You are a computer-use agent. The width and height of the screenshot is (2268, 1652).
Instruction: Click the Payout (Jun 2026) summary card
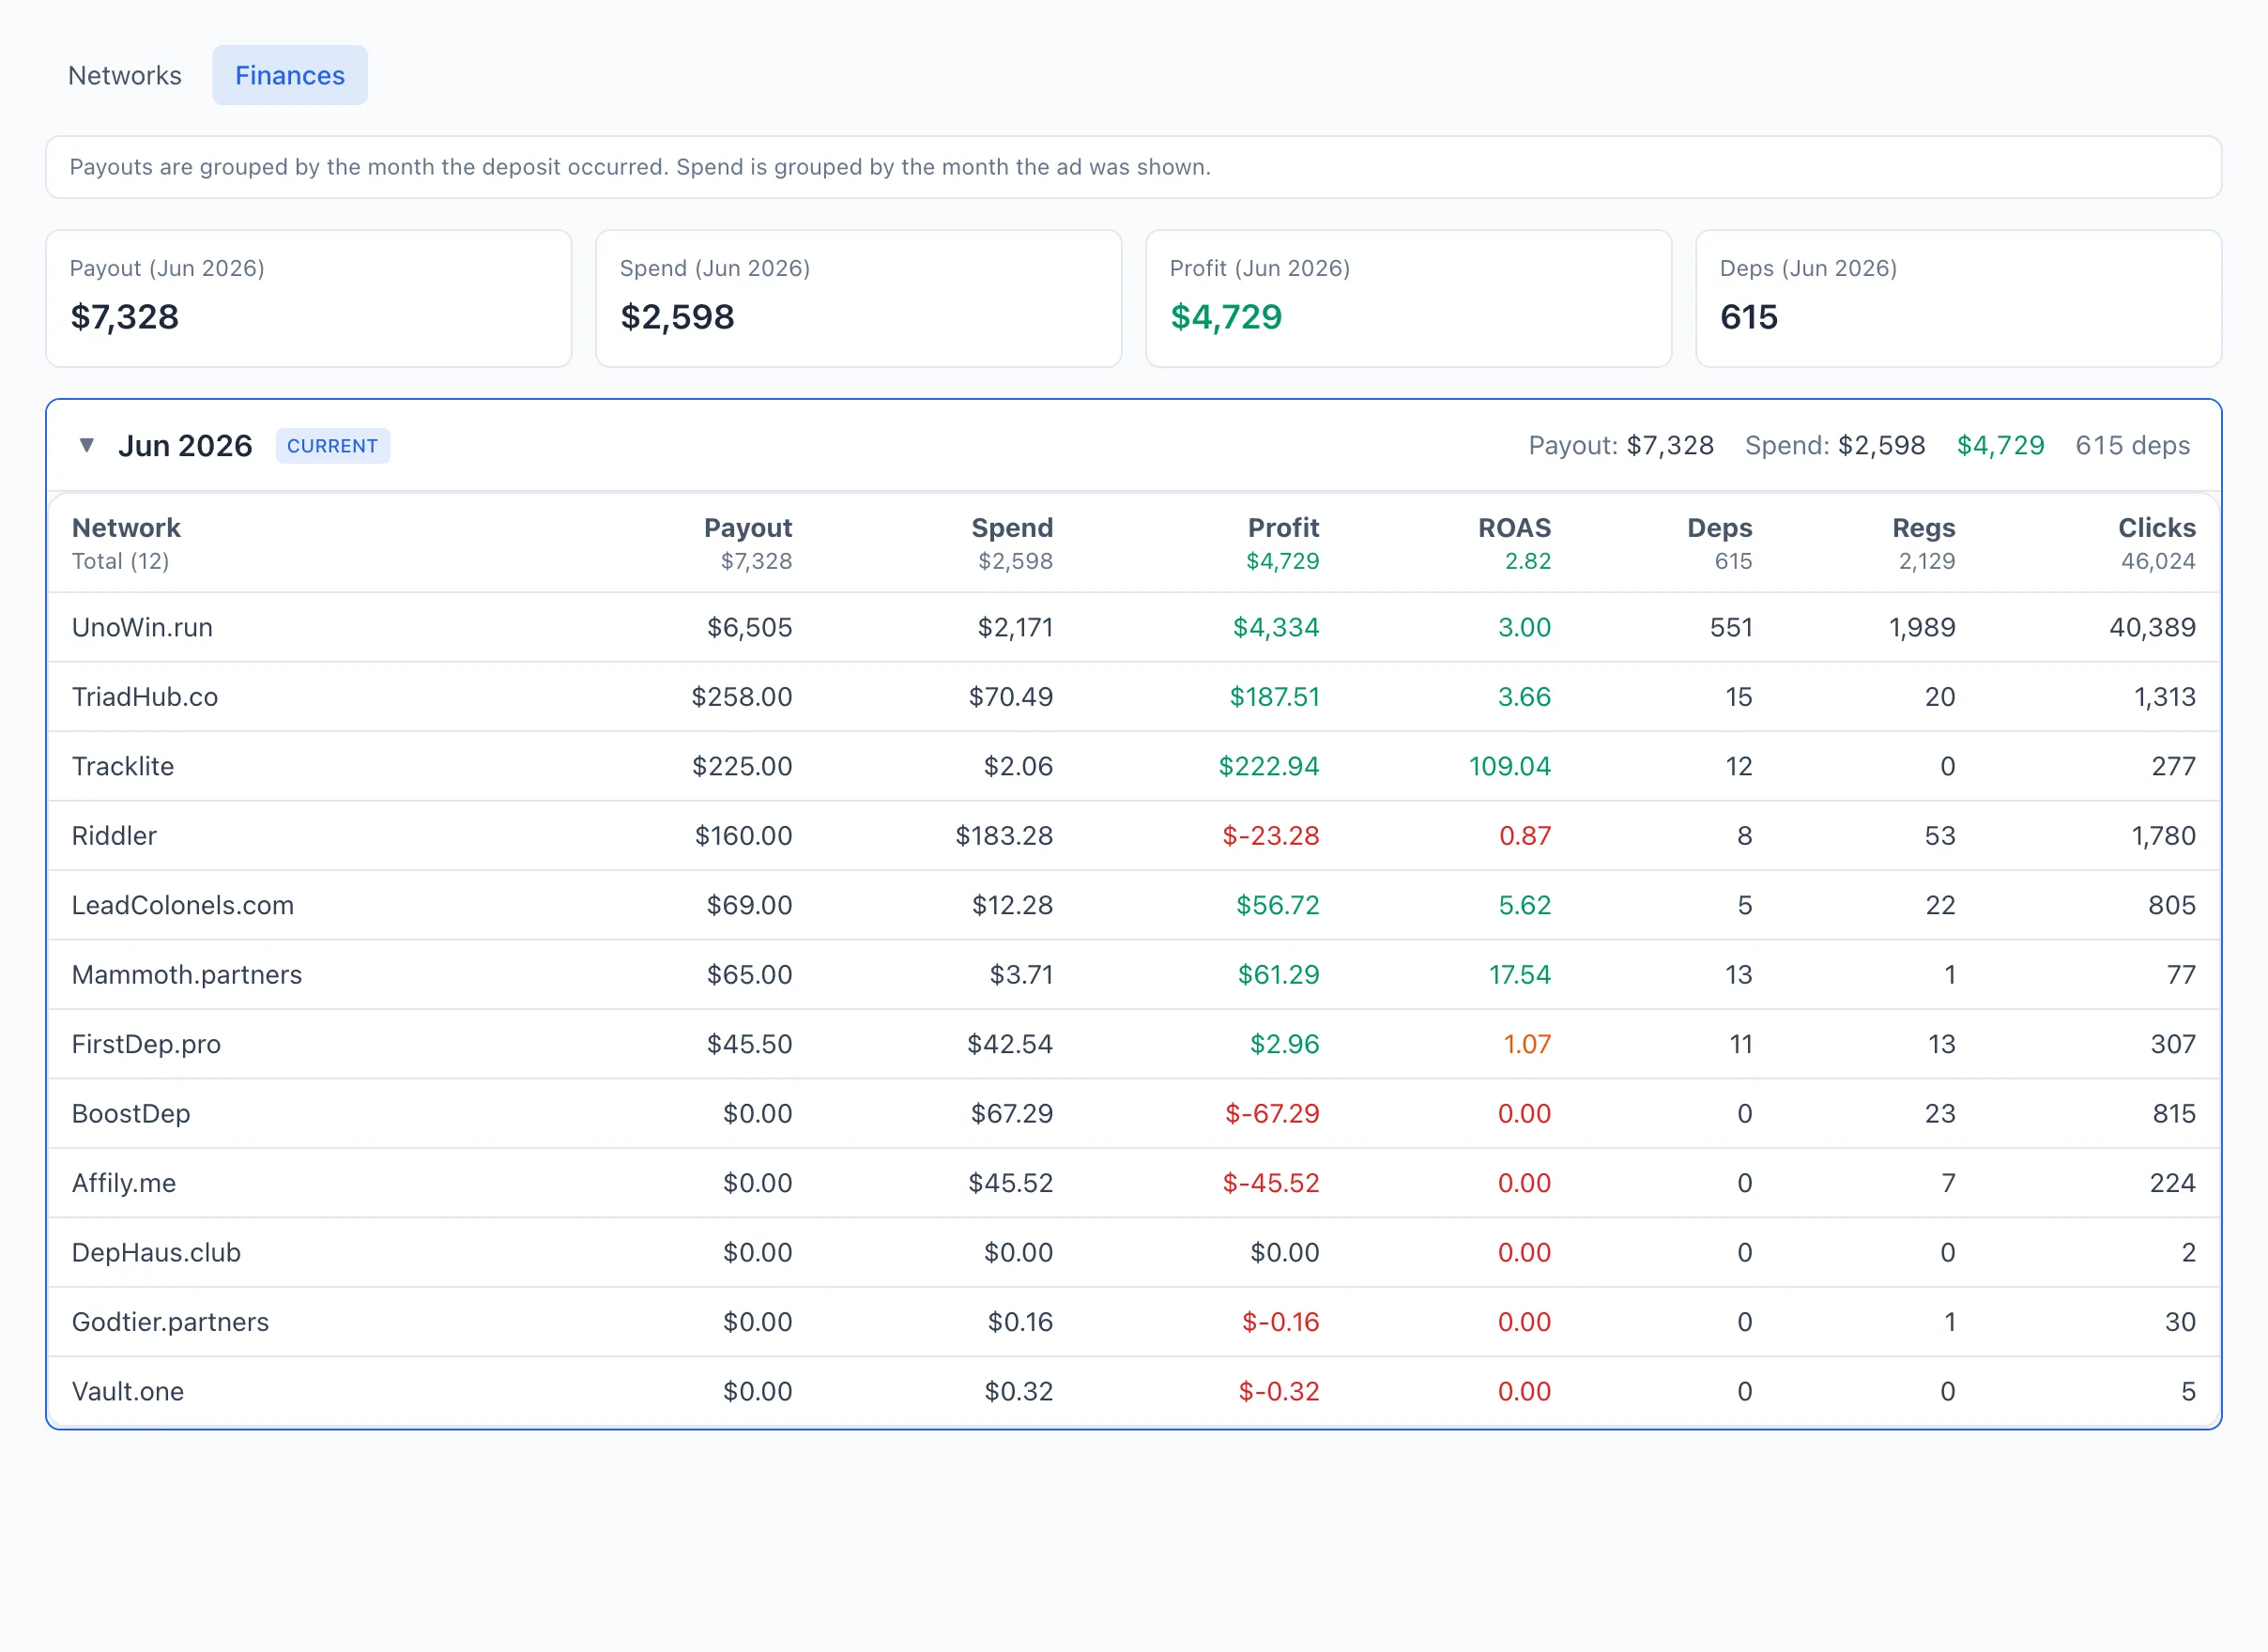click(x=309, y=299)
